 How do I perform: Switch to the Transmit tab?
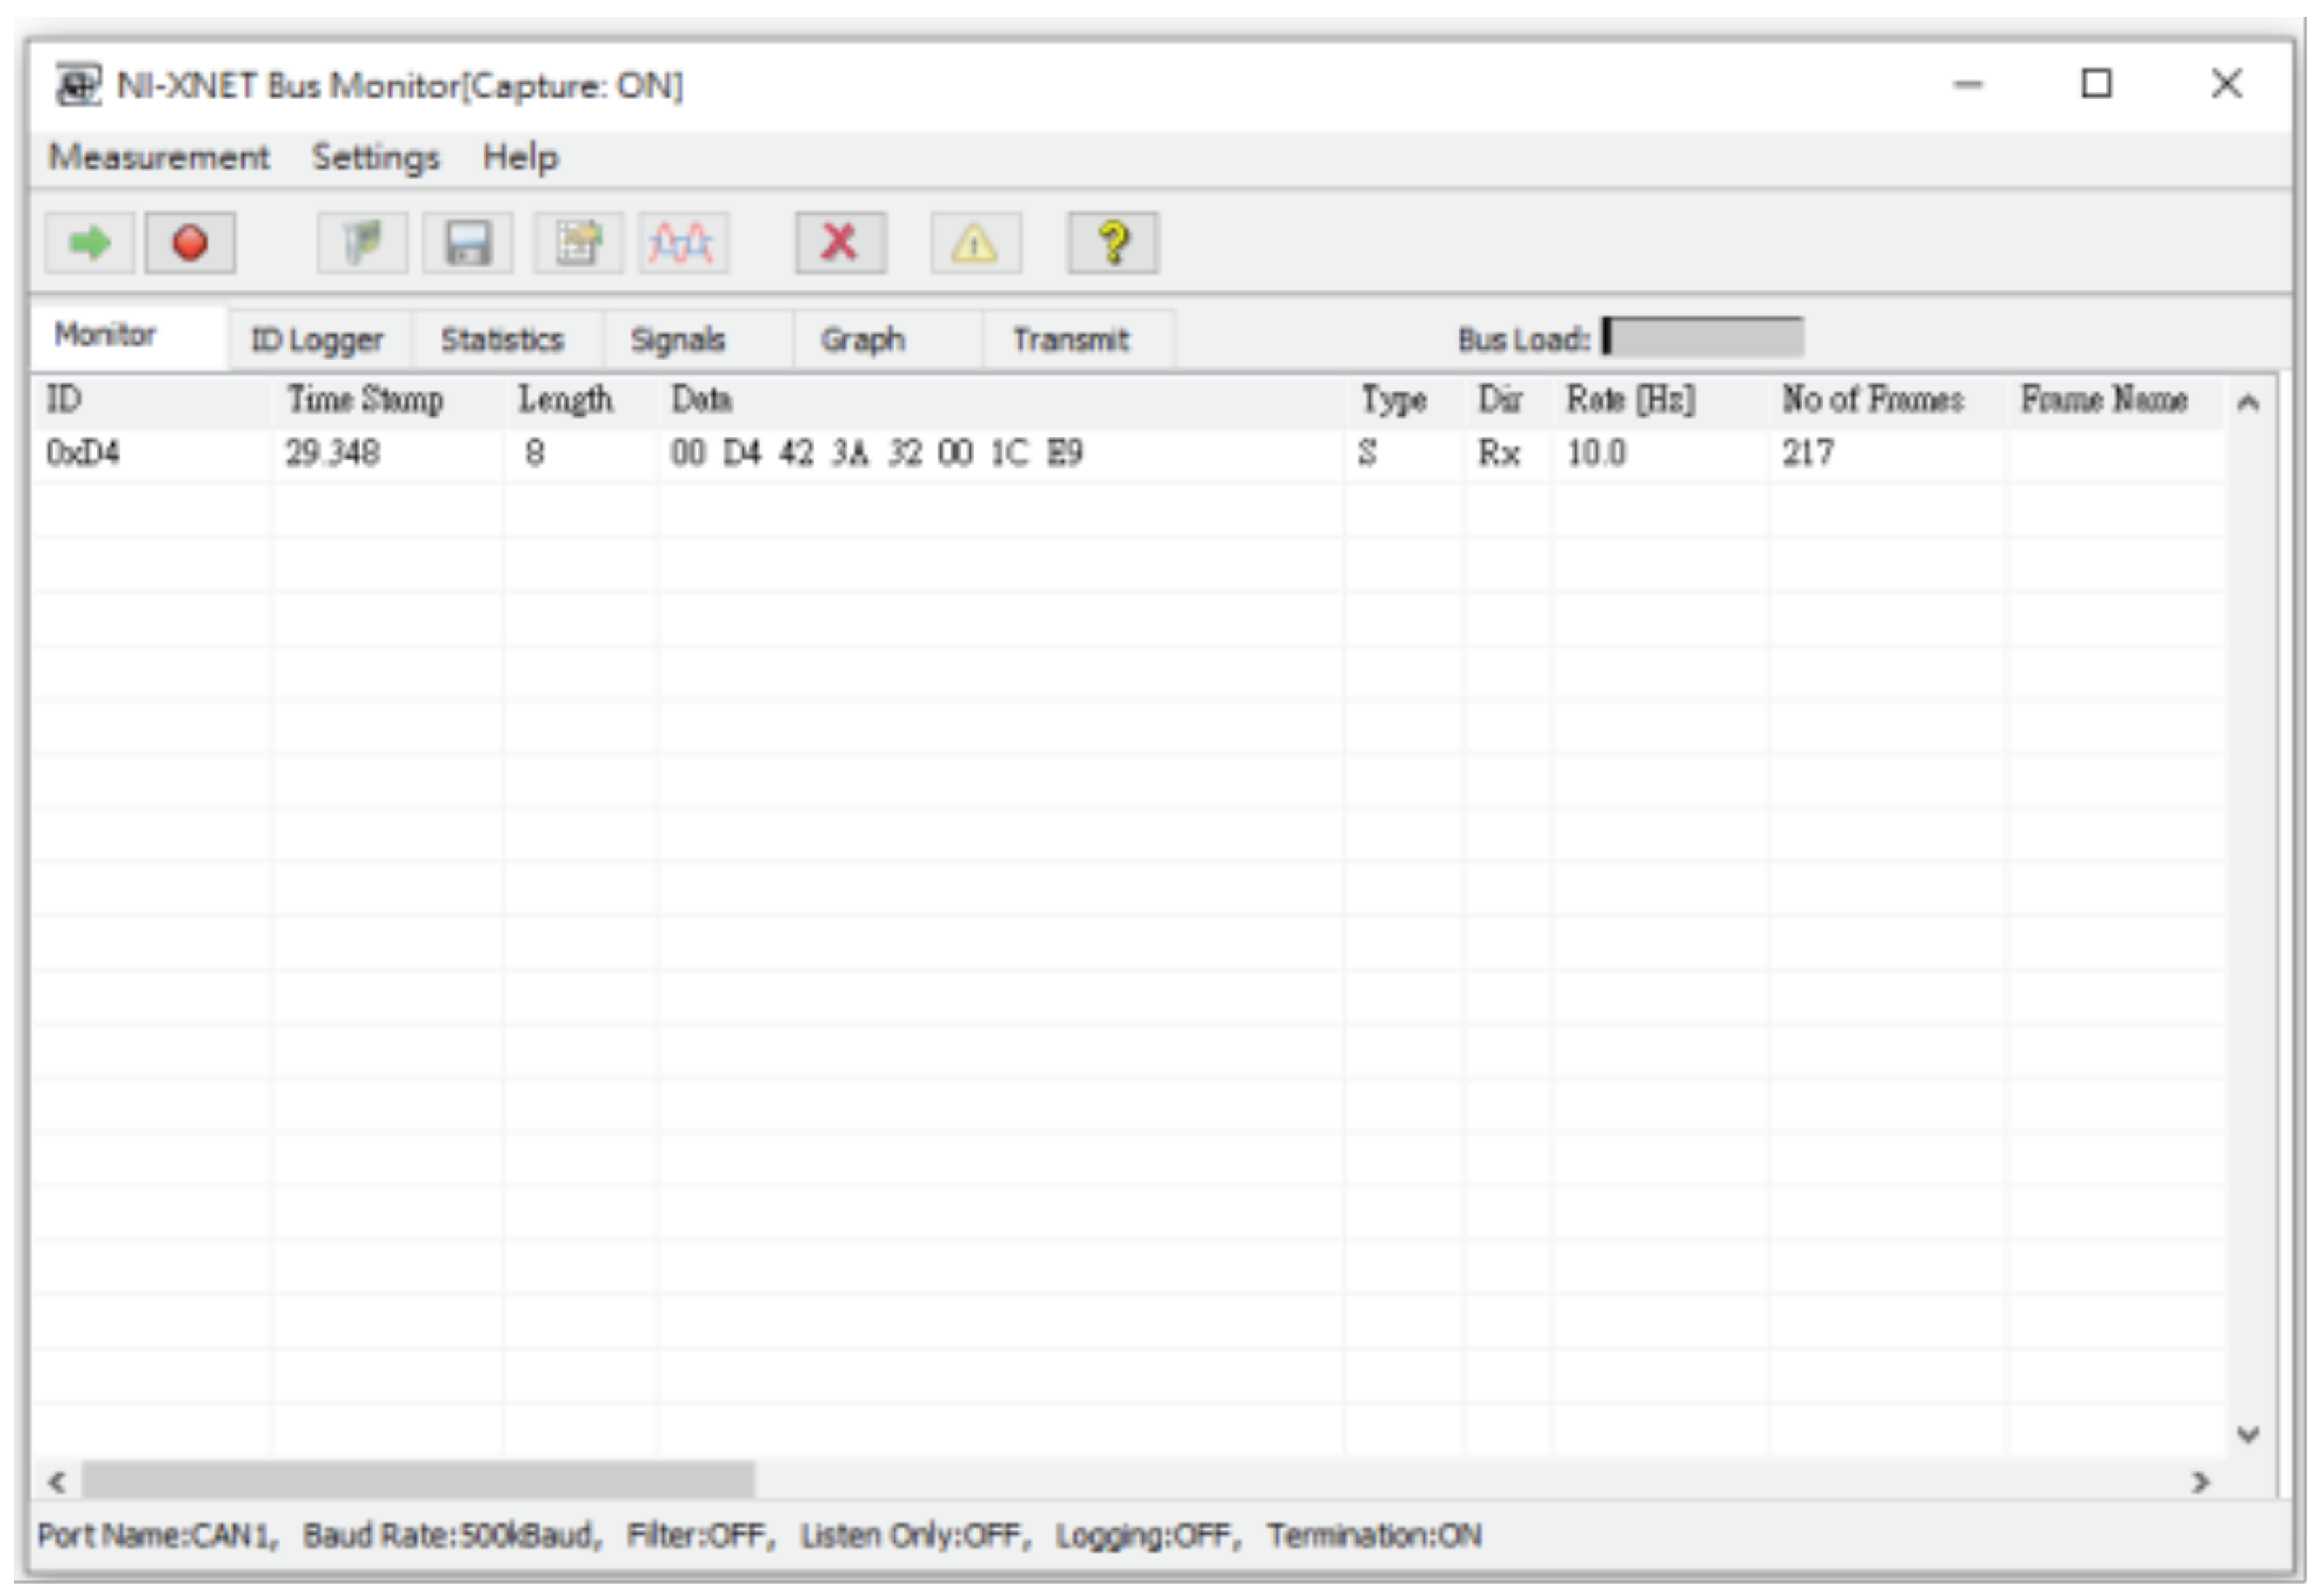click(x=1070, y=340)
